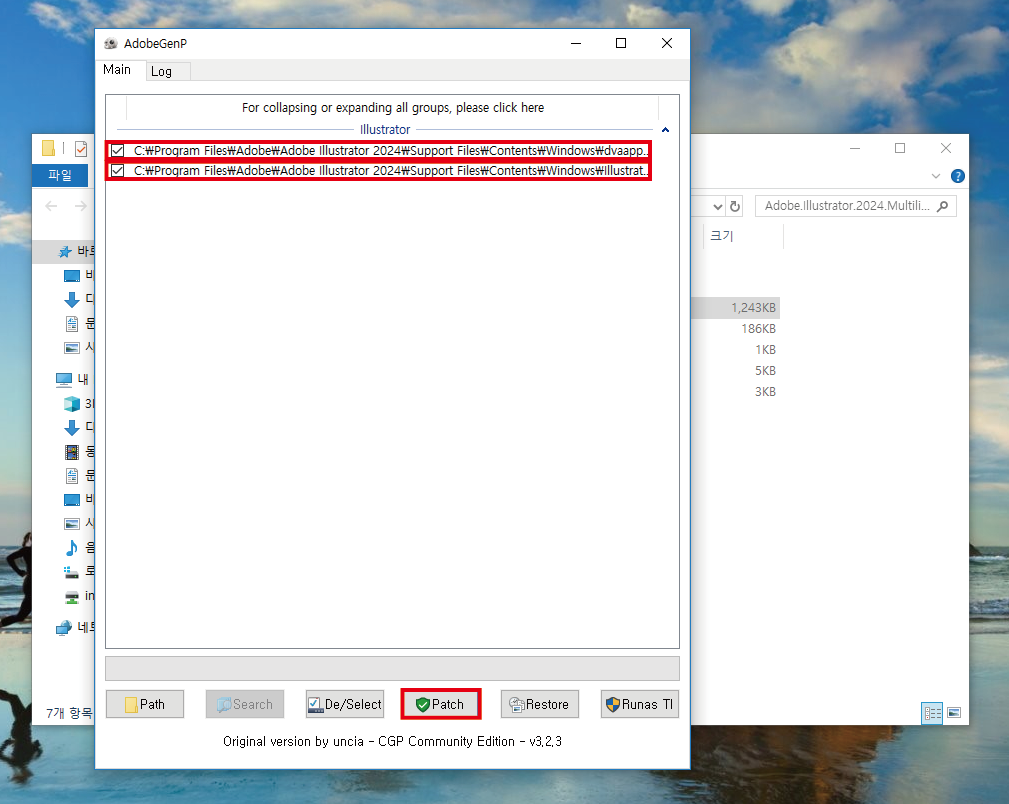The image size is (1009, 804).
Task: Click the 크기 column header
Action: [x=721, y=236]
